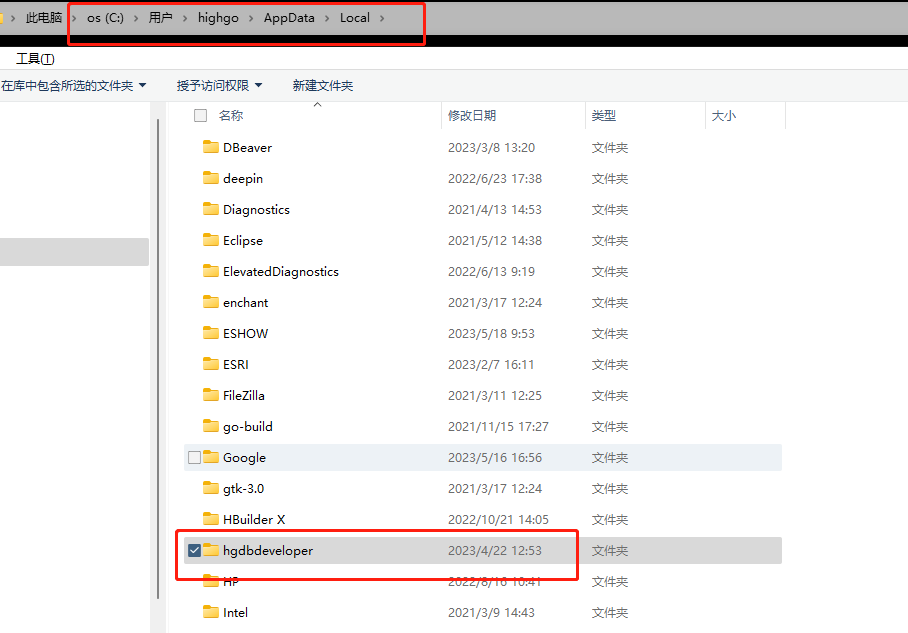This screenshot has width=908, height=633.
Task: Go to highgo in the address bar
Action: pos(218,18)
